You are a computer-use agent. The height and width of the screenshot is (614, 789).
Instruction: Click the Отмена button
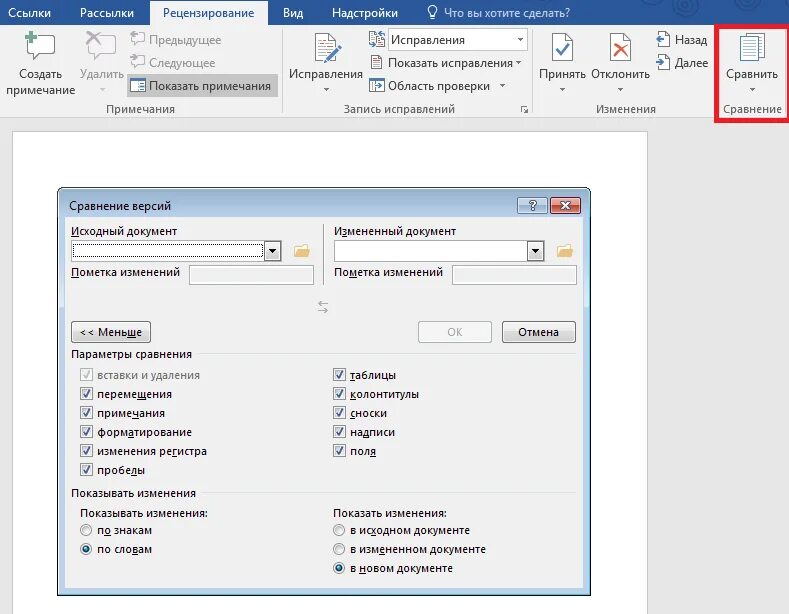coord(538,332)
